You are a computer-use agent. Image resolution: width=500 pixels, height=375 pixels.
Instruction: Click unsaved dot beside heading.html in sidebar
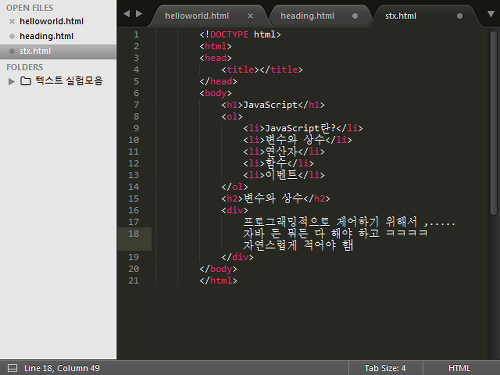click(12, 36)
